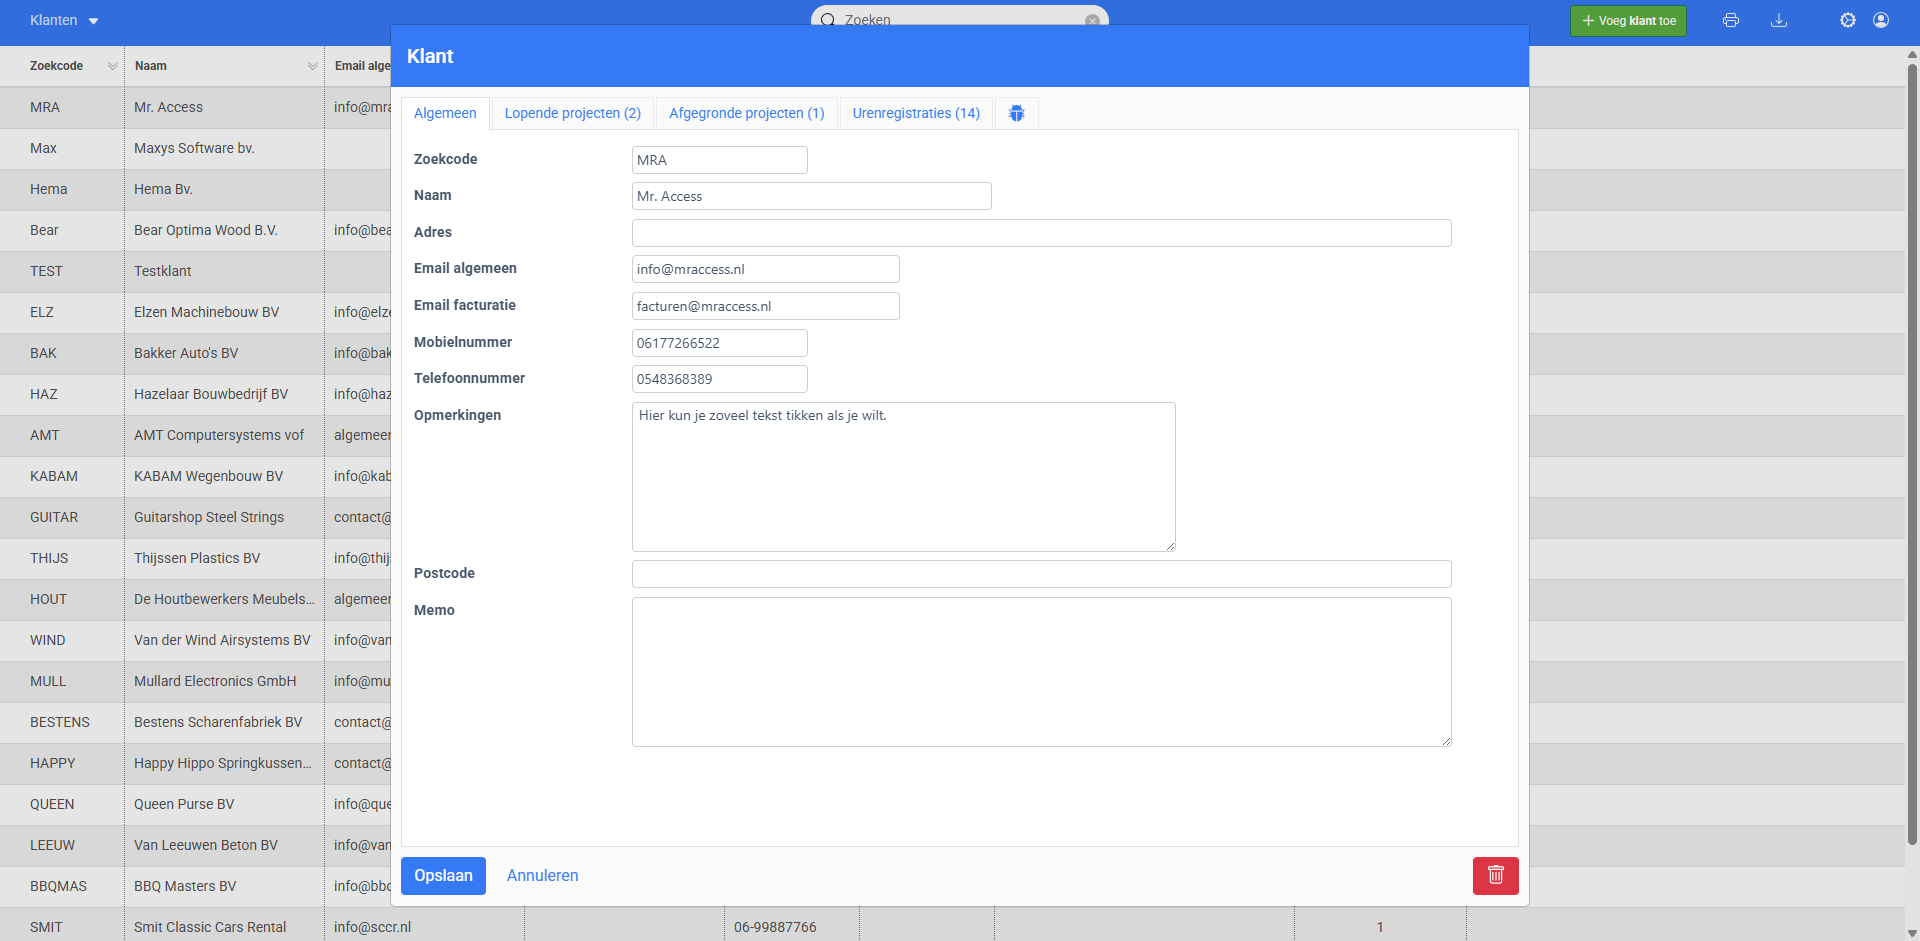The image size is (1920, 941).
Task: Clear the search box with the X icon
Action: click(1092, 20)
